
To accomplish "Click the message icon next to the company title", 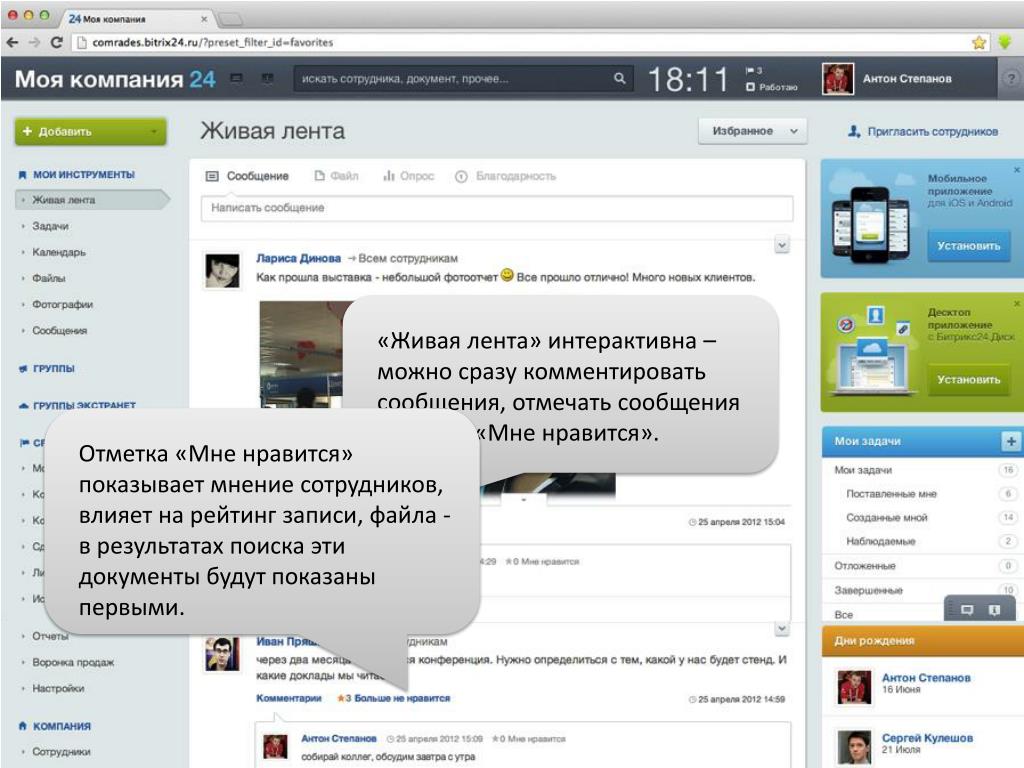I will (x=236, y=78).
